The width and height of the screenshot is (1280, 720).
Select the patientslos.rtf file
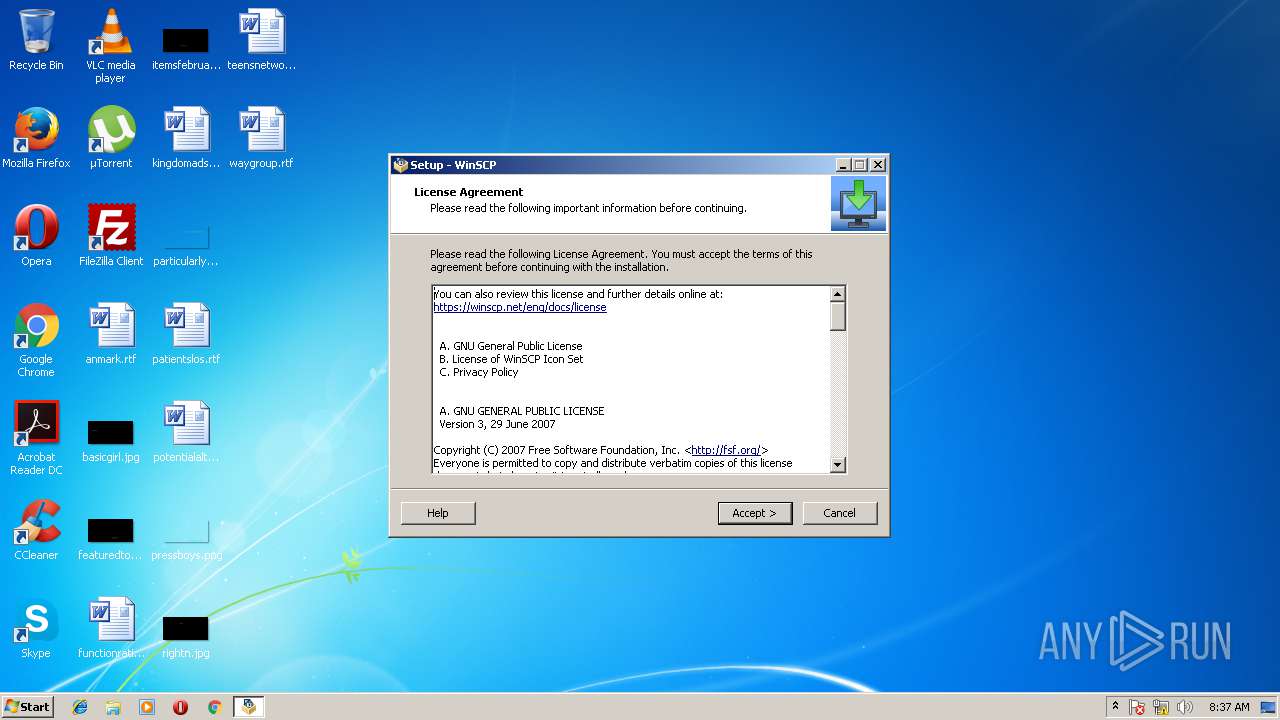186,334
